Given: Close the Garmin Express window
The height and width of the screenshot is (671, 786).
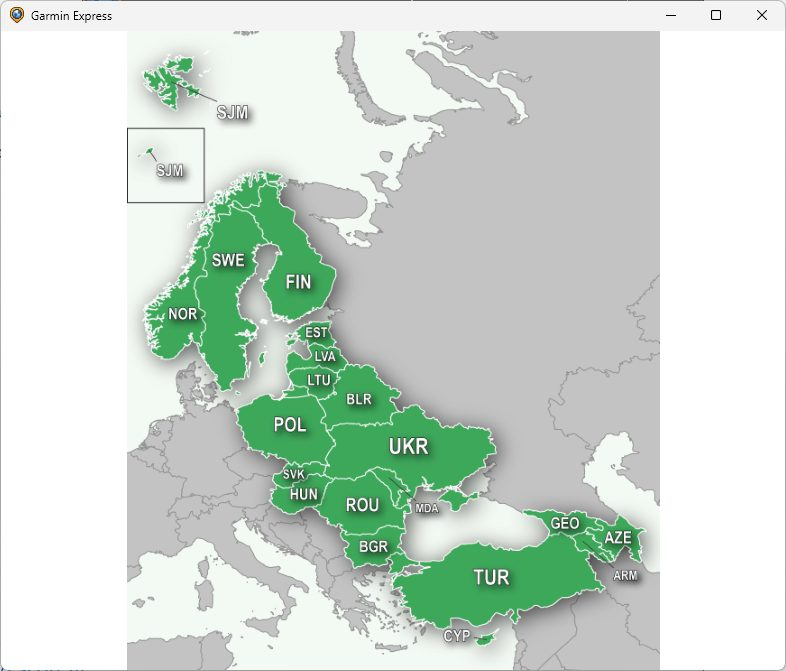Looking at the screenshot, I should coord(762,16).
